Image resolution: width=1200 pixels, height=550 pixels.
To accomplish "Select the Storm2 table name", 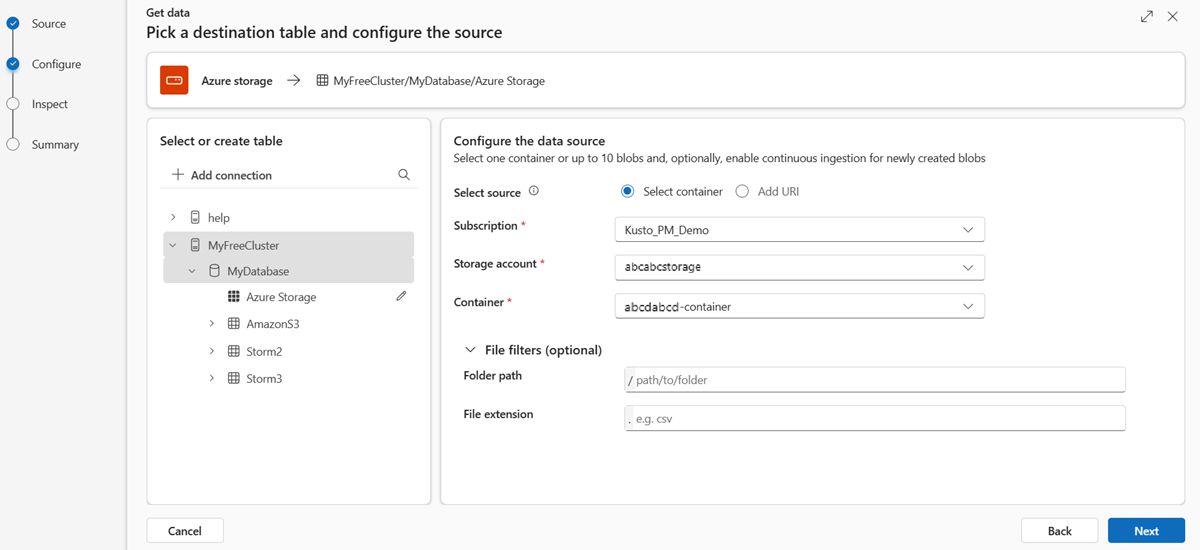I will coord(264,351).
